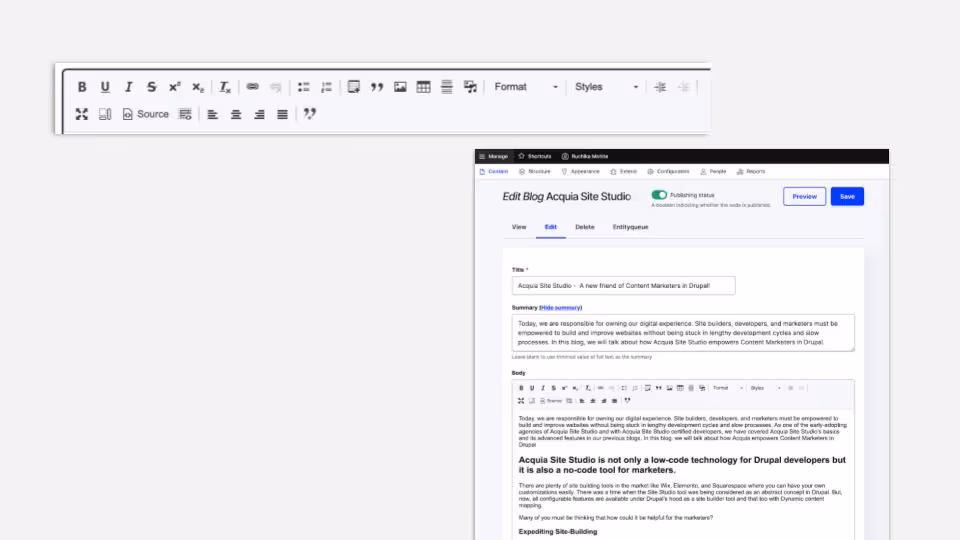Open the Delete tab
Screen dimensions: 960x540
[x=585, y=227]
